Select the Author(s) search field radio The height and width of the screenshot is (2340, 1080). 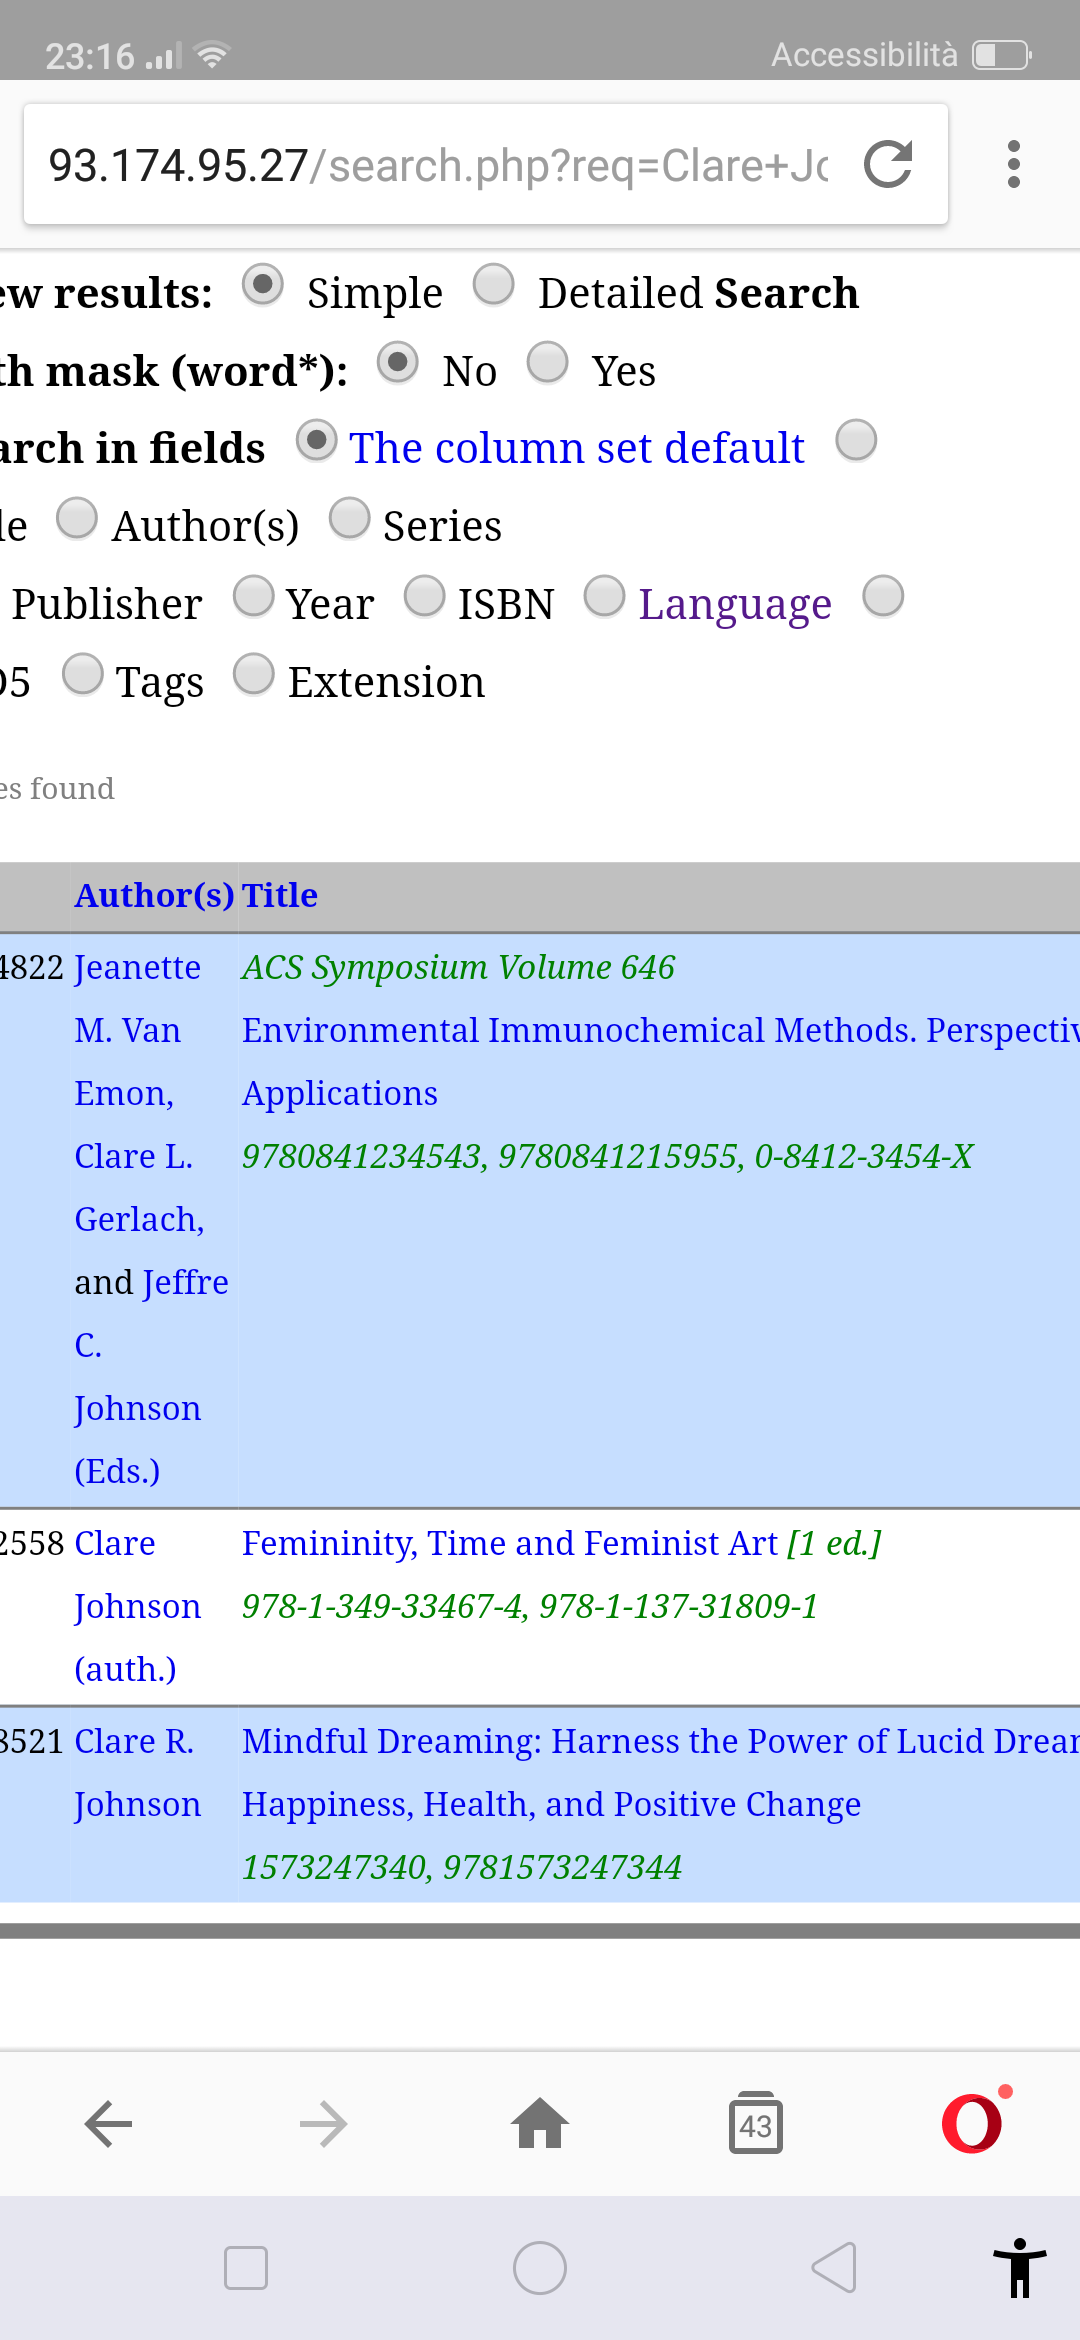click(x=77, y=518)
